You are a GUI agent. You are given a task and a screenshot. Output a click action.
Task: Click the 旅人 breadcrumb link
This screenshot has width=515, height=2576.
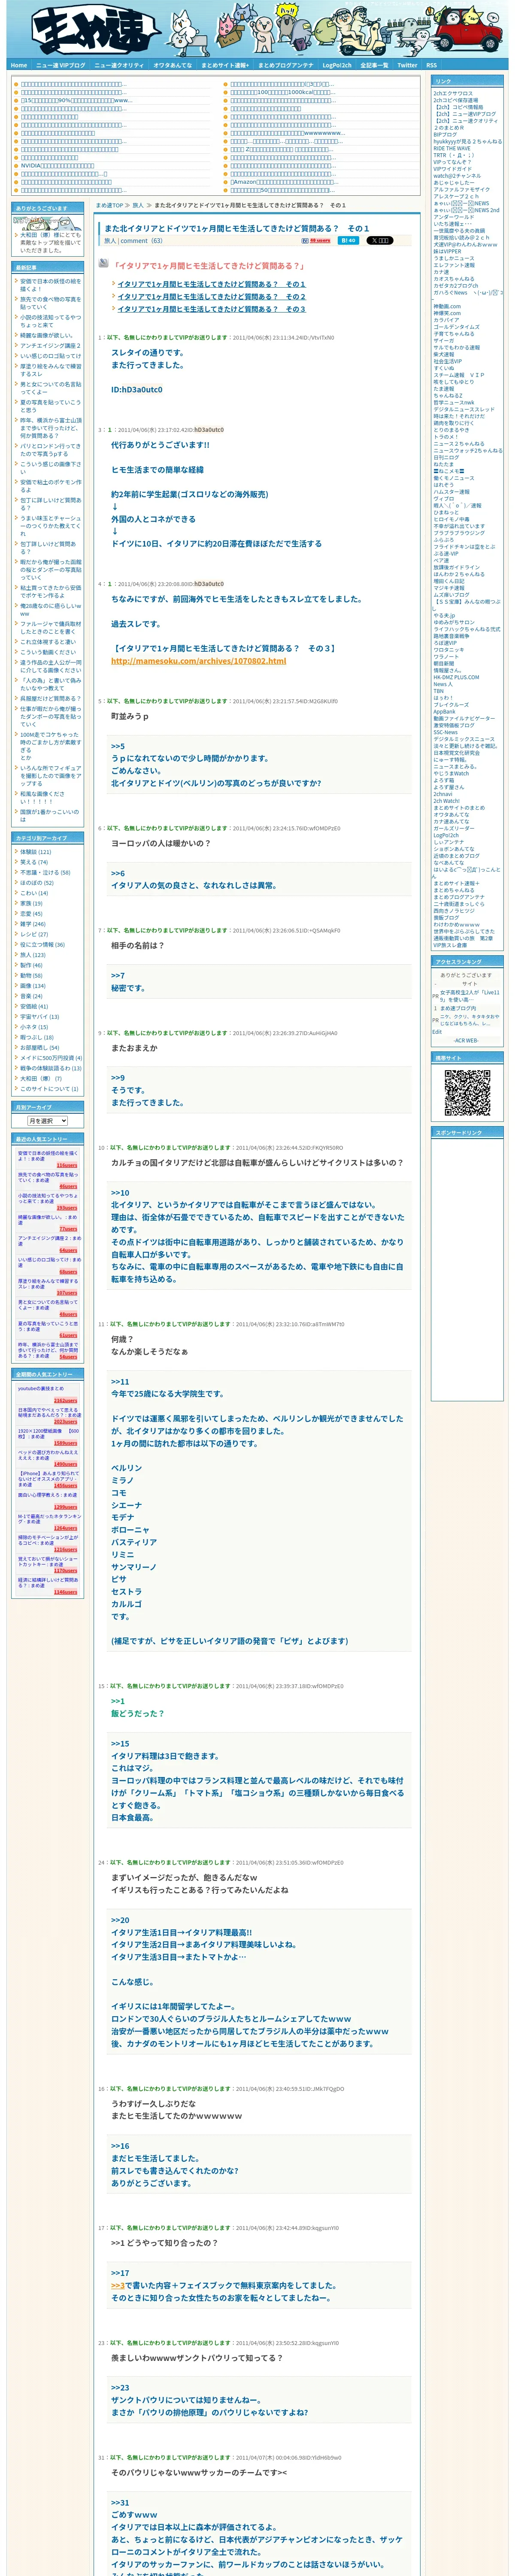pyautogui.click(x=138, y=205)
